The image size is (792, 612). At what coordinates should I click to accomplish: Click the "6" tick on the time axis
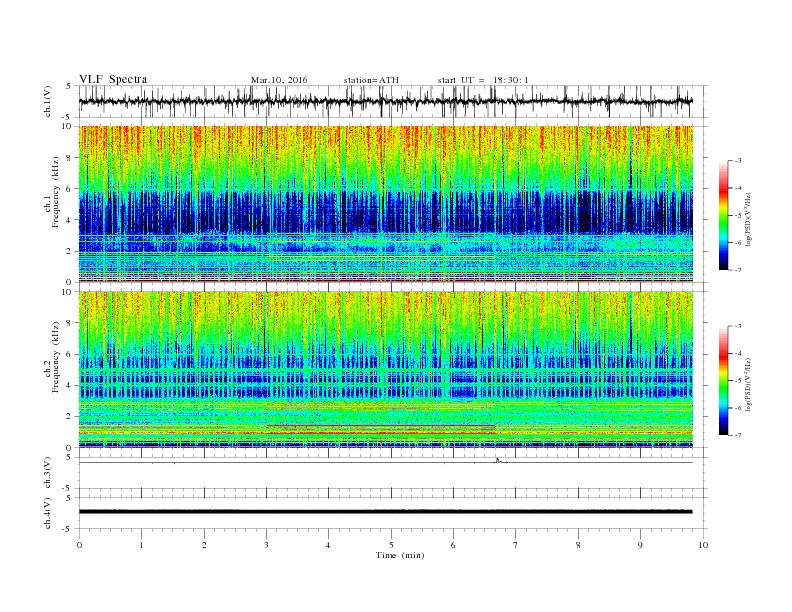453,545
